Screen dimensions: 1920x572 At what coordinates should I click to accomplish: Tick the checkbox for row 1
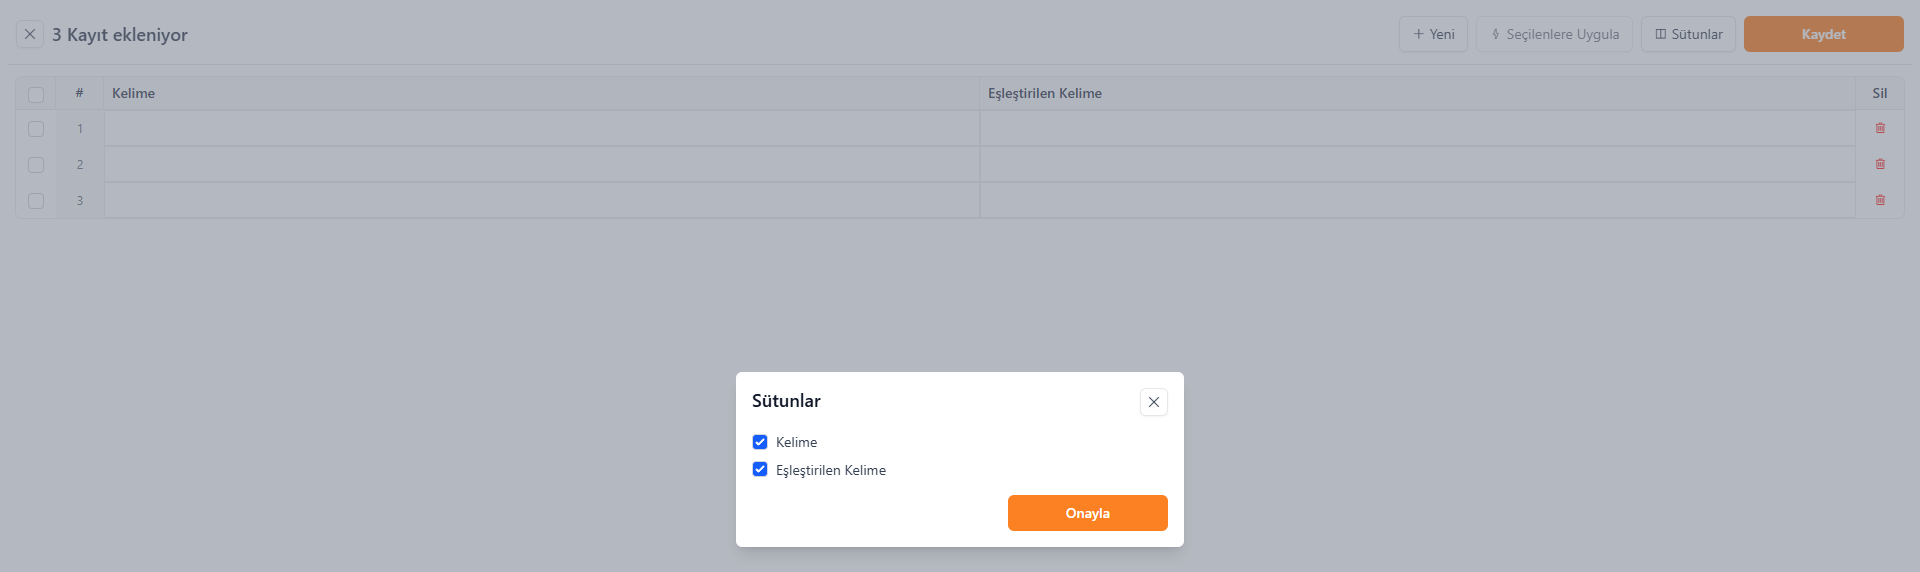click(36, 129)
